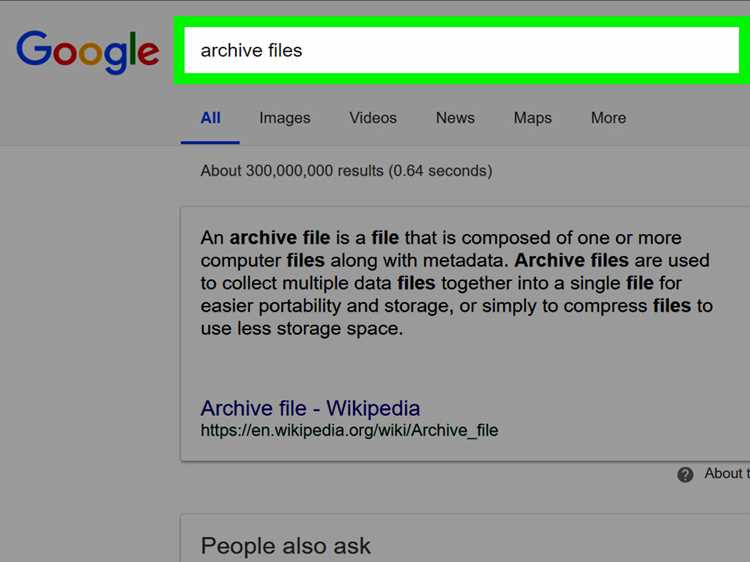Image resolution: width=750 pixels, height=562 pixels.
Task: Open the Maps tab
Action: click(x=533, y=118)
